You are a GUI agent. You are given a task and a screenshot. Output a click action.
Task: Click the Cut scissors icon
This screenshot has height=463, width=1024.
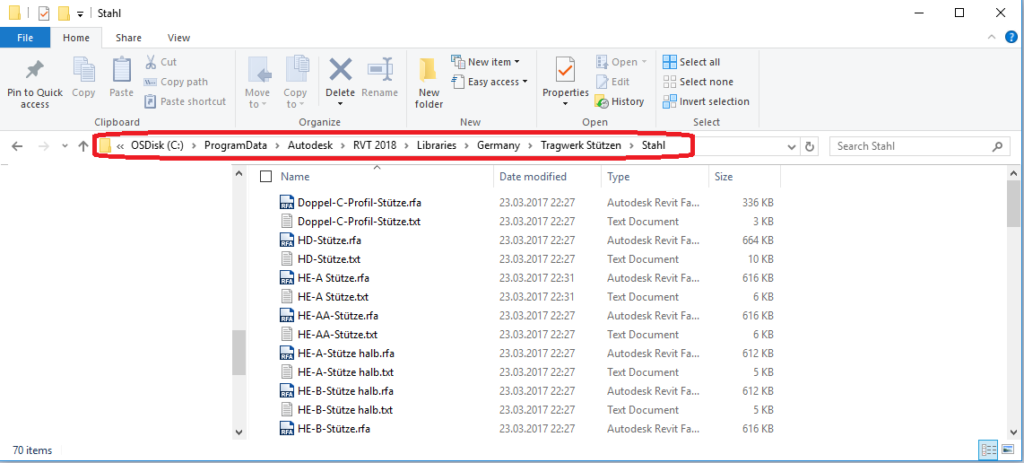(x=150, y=62)
